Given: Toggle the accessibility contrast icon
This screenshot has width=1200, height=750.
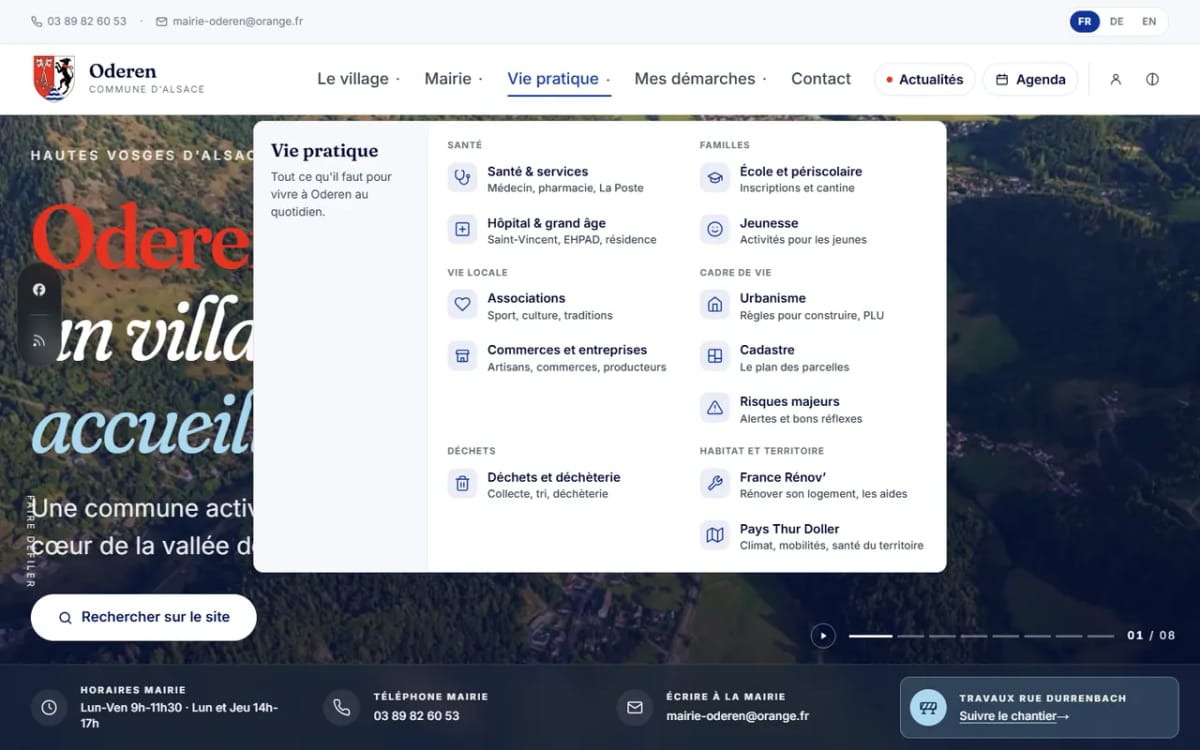Looking at the screenshot, I should [1152, 79].
